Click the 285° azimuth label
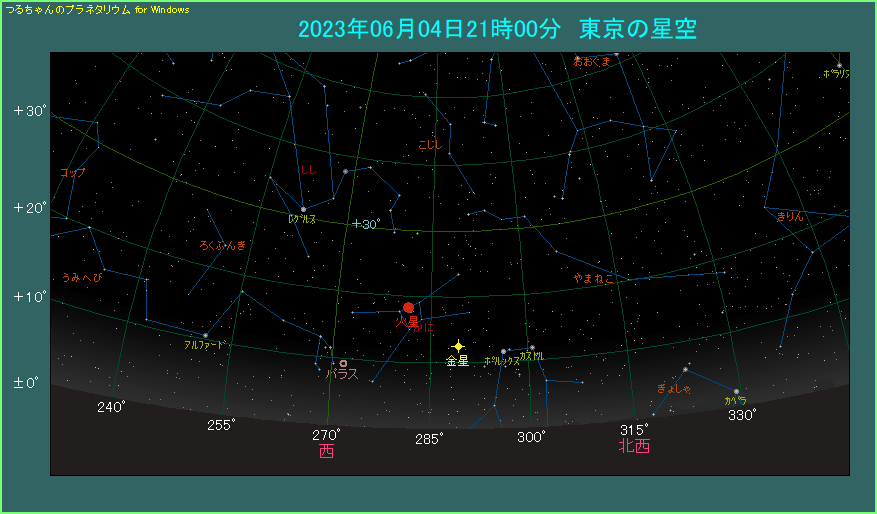 [429, 438]
